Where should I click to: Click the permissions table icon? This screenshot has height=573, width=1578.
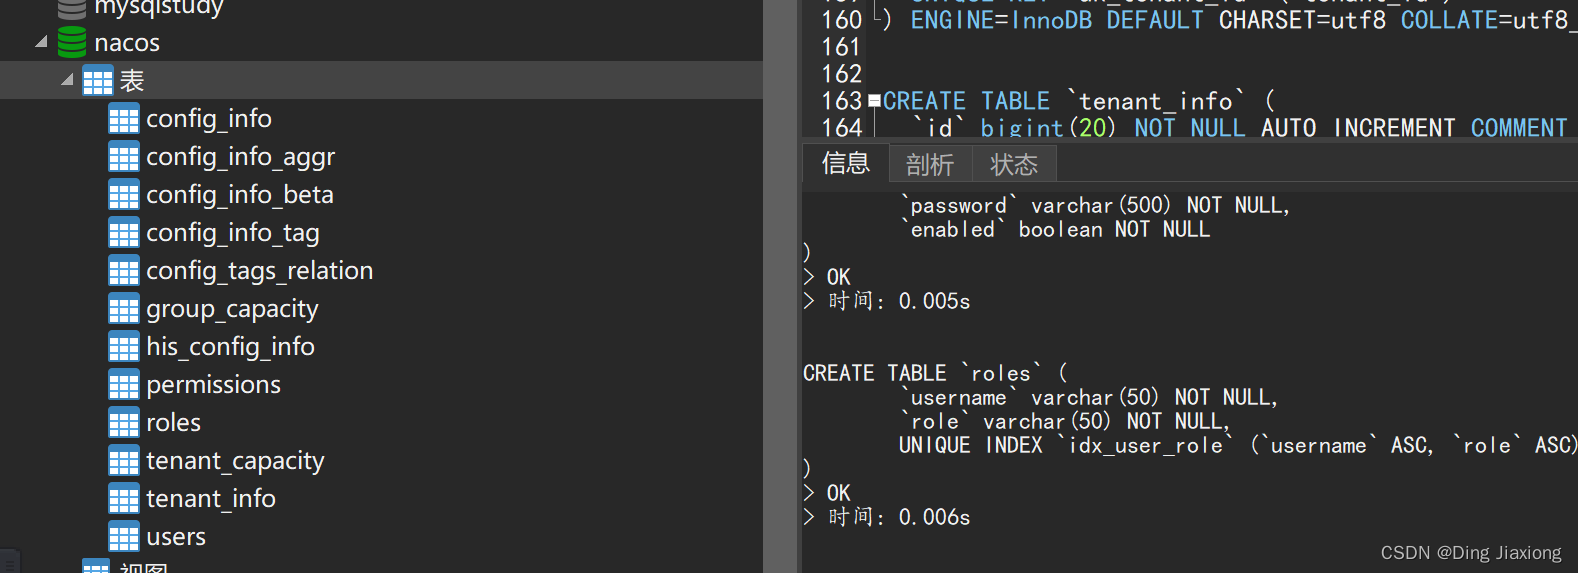[124, 385]
